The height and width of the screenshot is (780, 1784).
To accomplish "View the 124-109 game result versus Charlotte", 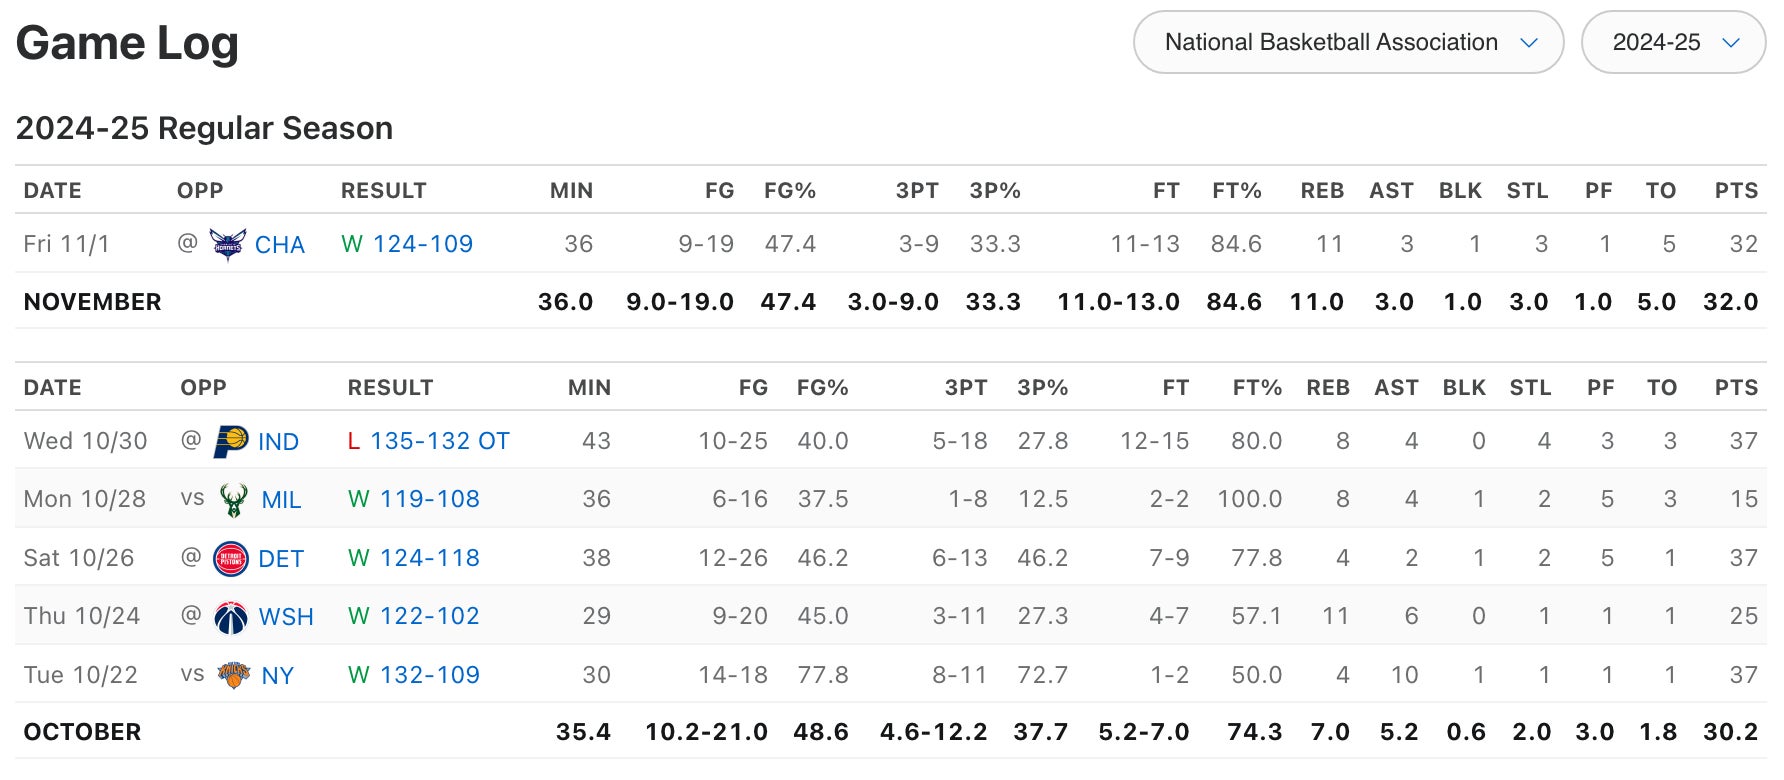I will click(x=422, y=244).
